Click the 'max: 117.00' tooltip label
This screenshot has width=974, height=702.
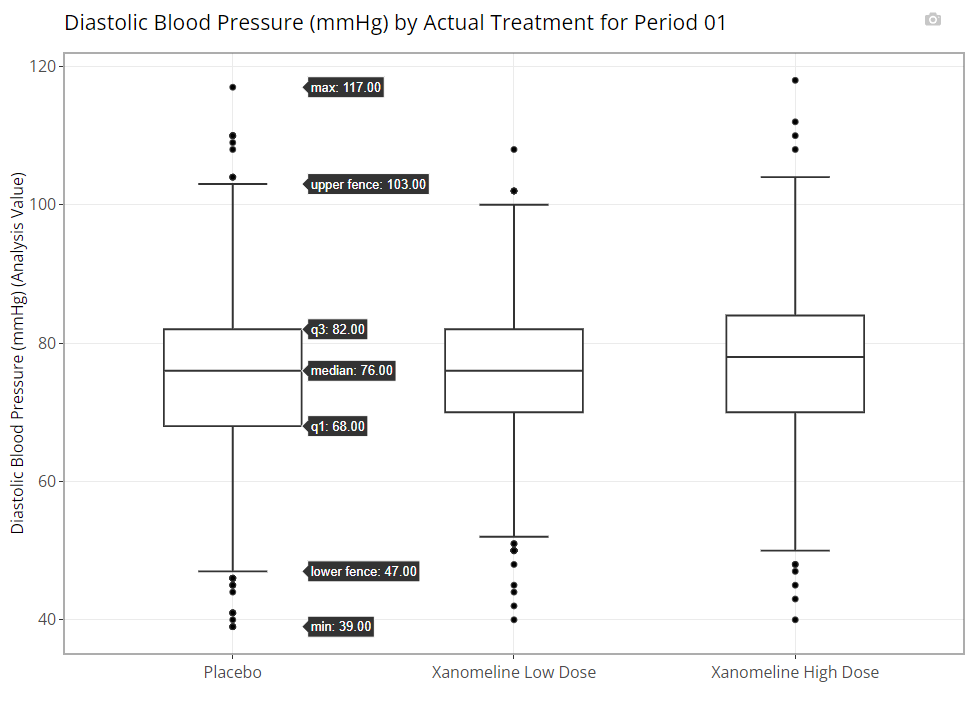[x=343, y=88]
